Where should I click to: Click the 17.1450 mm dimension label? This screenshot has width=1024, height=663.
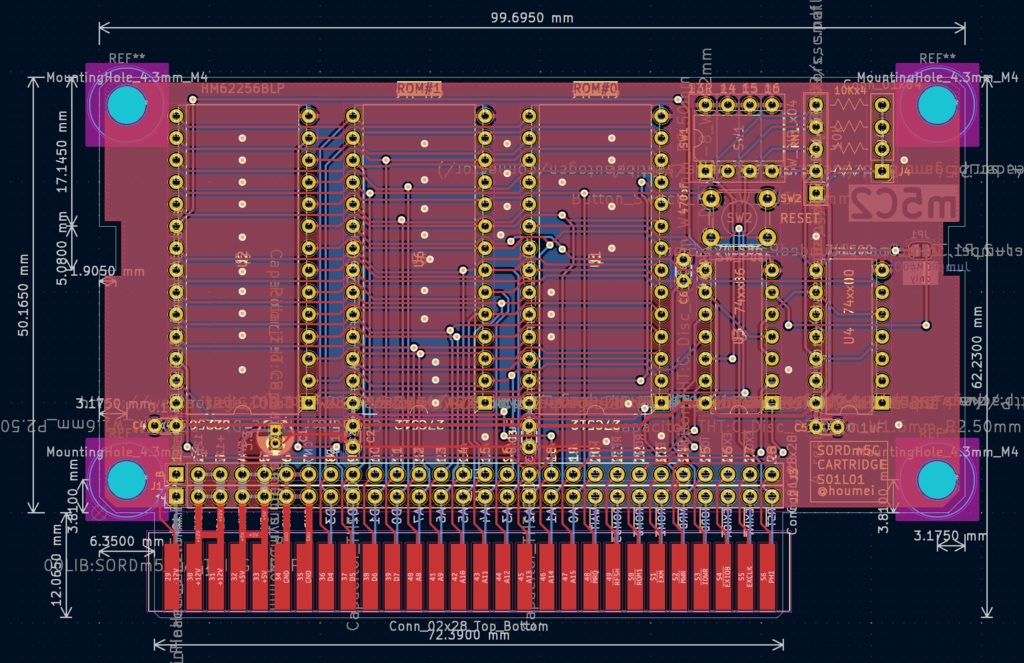pos(62,152)
